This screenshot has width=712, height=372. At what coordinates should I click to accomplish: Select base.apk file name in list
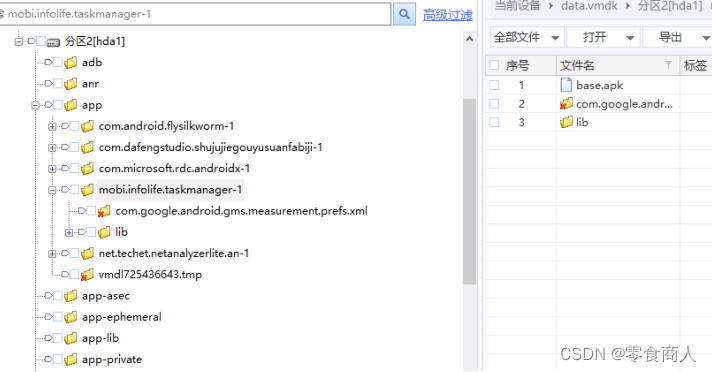click(599, 85)
